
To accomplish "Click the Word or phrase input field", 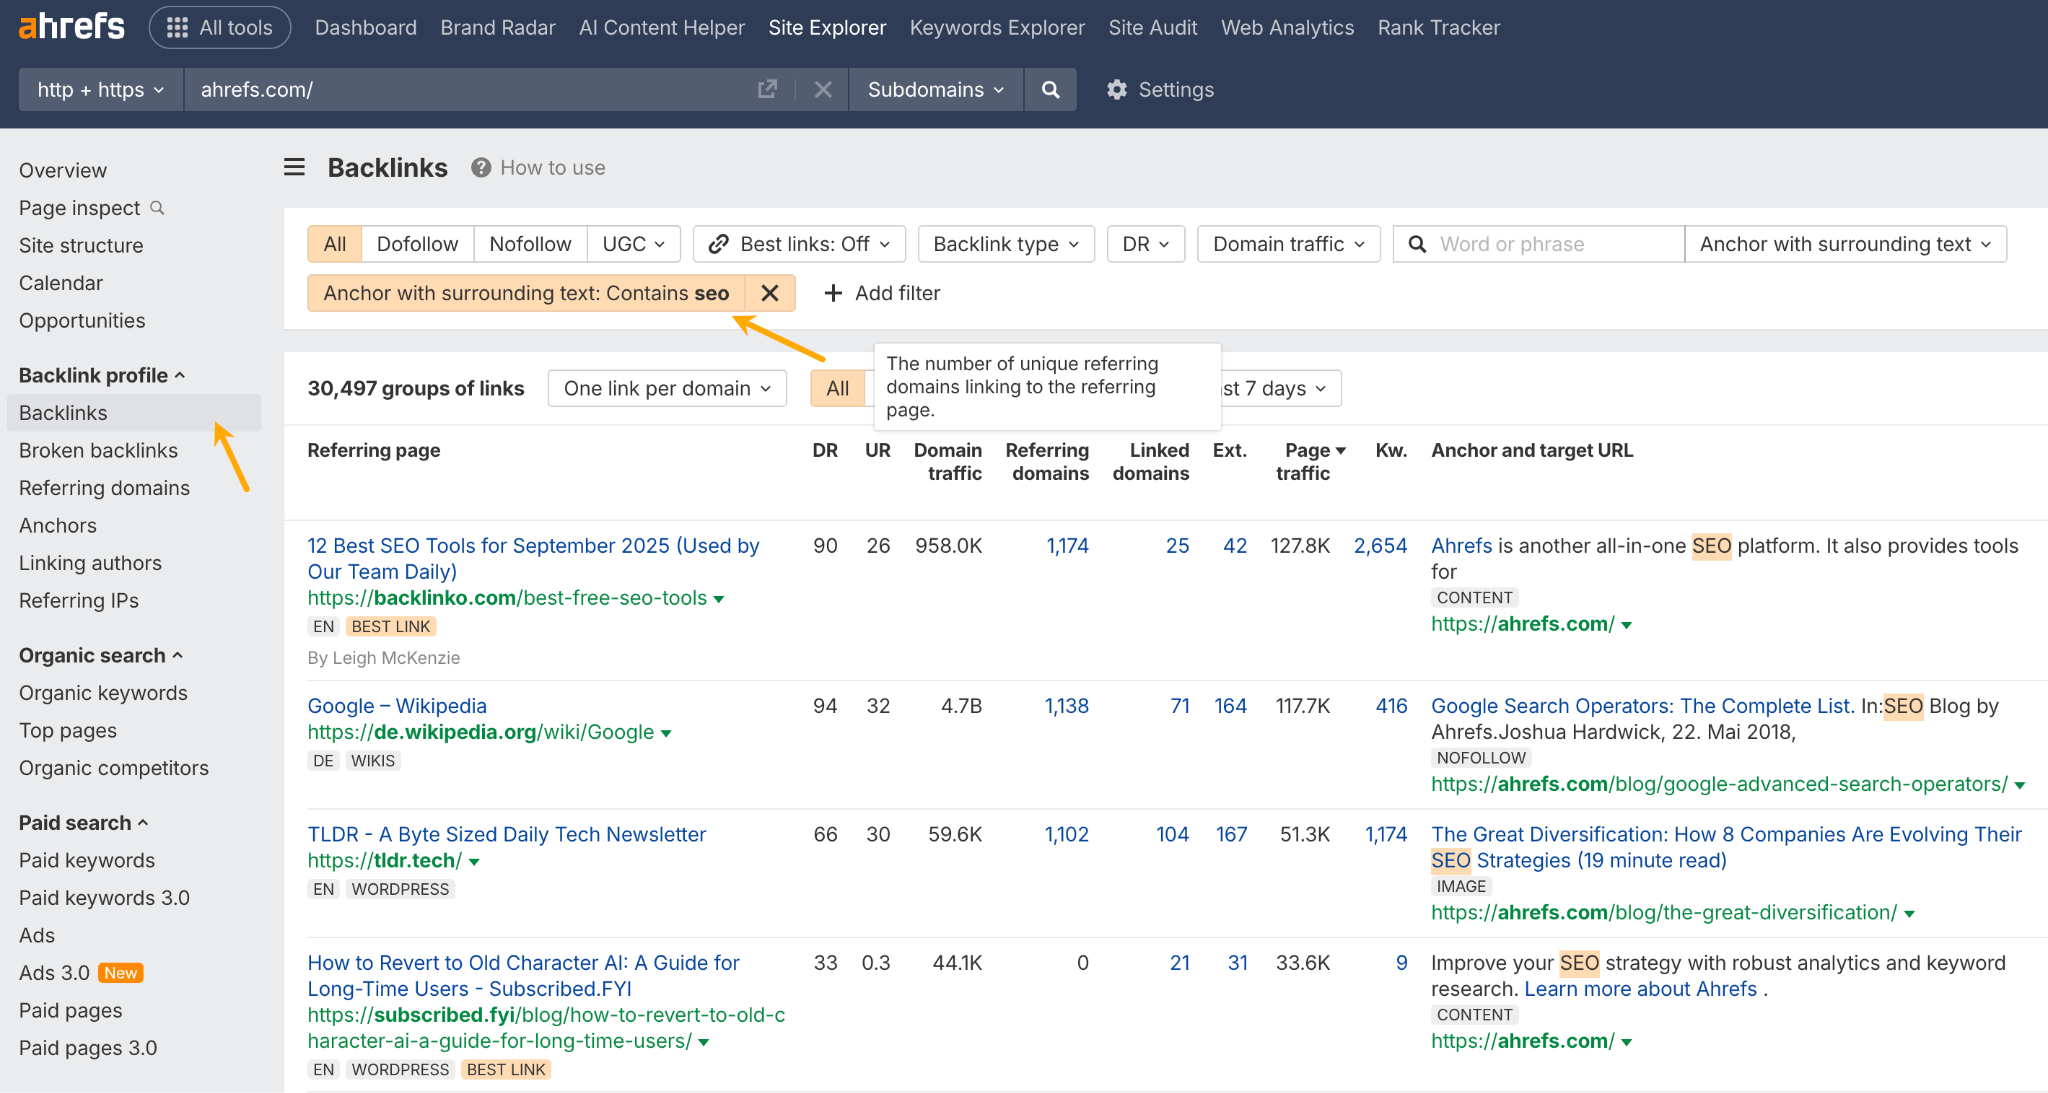I will click(1540, 243).
